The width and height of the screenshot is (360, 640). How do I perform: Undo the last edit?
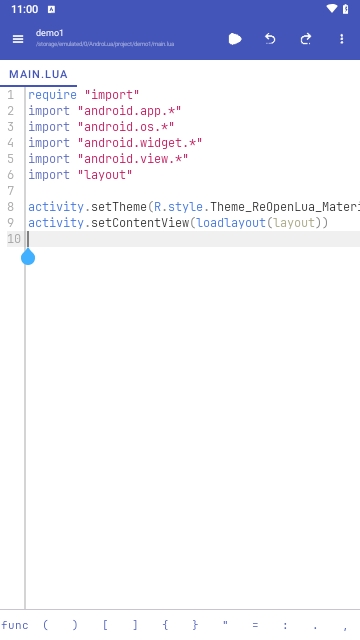point(270,39)
